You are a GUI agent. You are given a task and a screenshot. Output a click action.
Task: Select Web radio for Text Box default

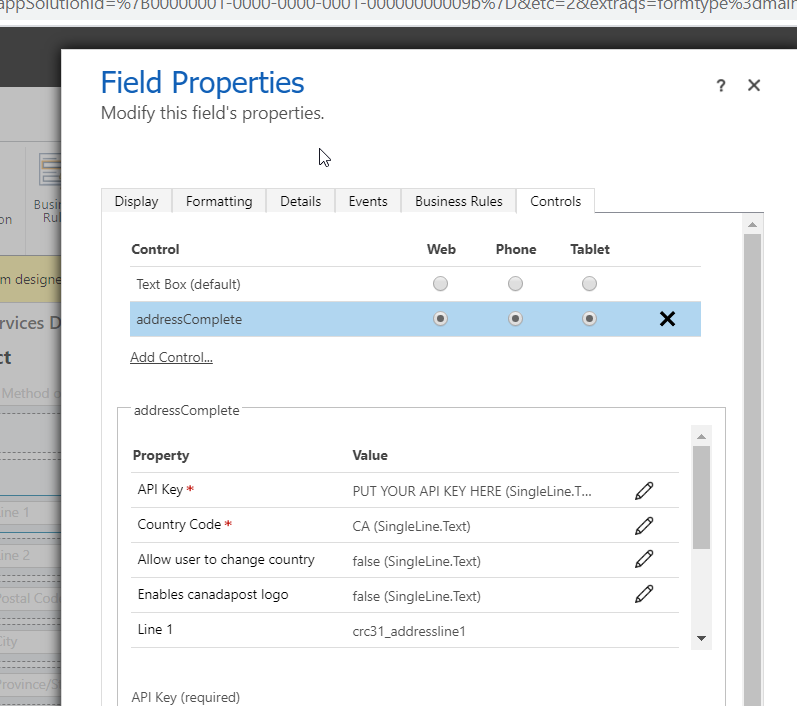(440, 284)
